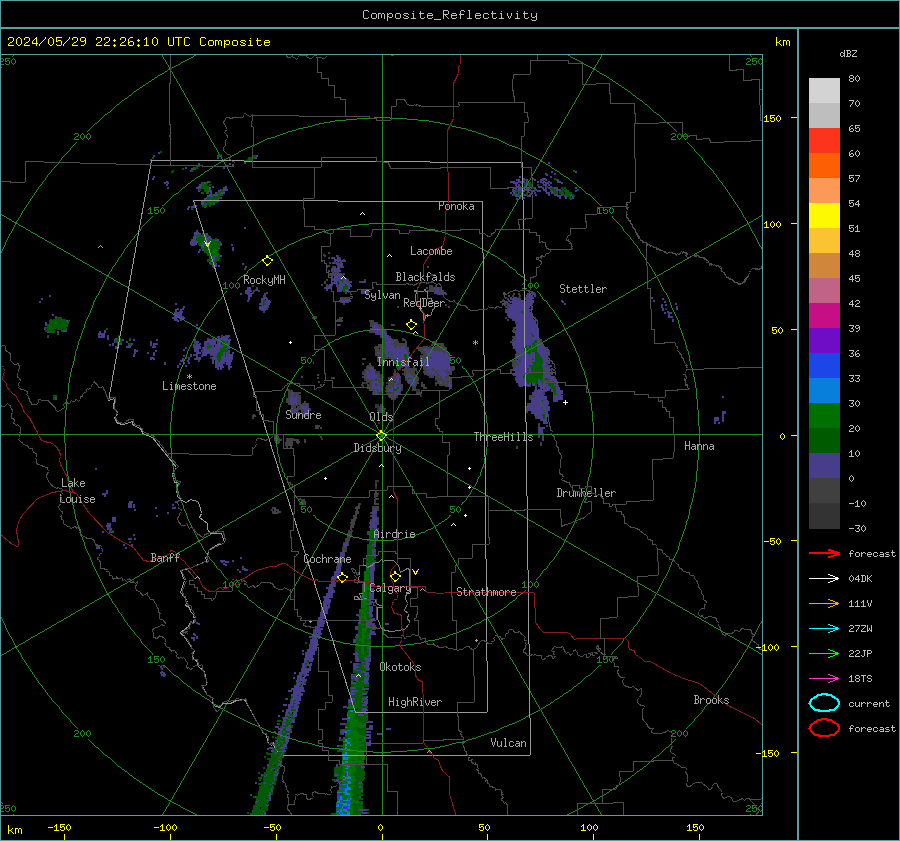Click the yellow diamond marker above Calgary
Screen dimensions: 900x841
(395, 576)
